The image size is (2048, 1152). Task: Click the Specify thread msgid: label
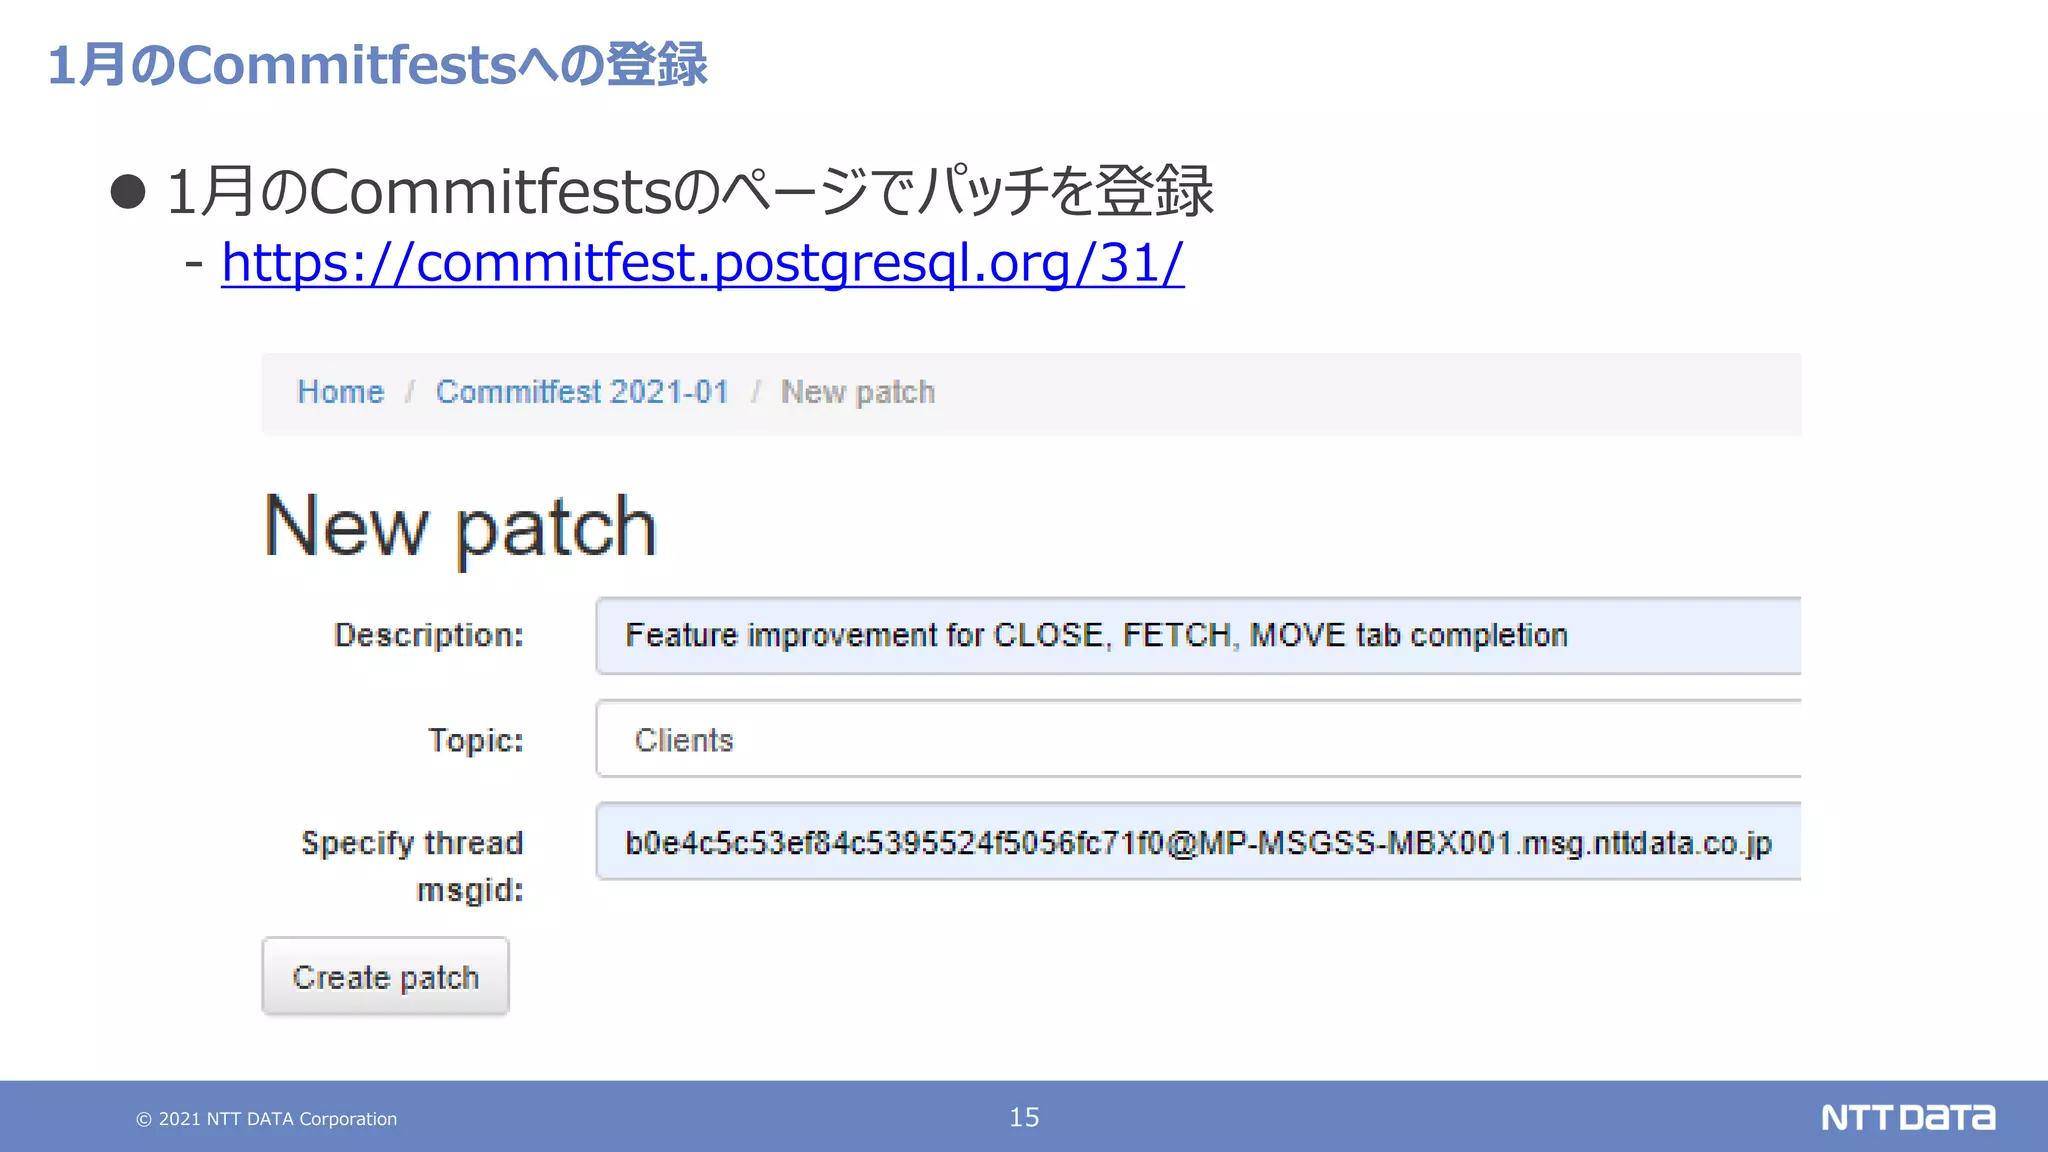click(412, 866)
